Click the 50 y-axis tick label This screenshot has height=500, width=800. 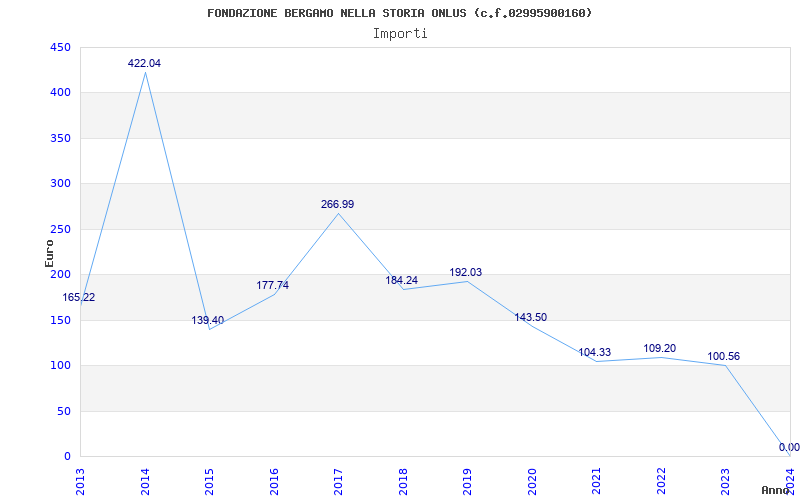pyautogui.click(x=63, y=411)
